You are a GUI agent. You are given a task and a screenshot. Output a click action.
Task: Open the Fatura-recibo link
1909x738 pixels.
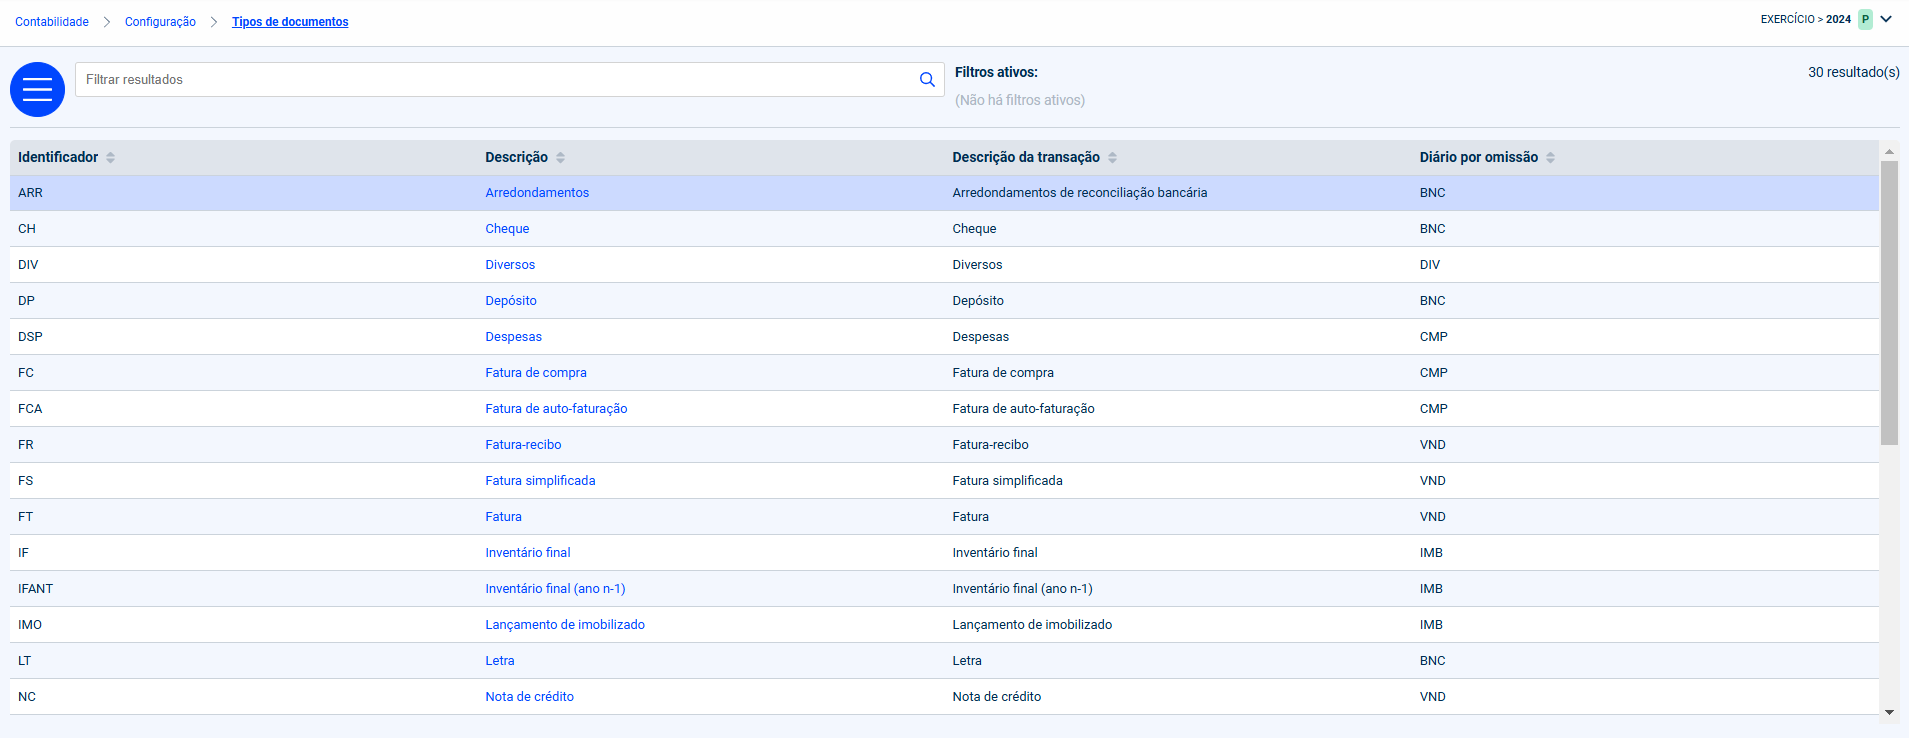pyautogui.click(x=523, y=445)
